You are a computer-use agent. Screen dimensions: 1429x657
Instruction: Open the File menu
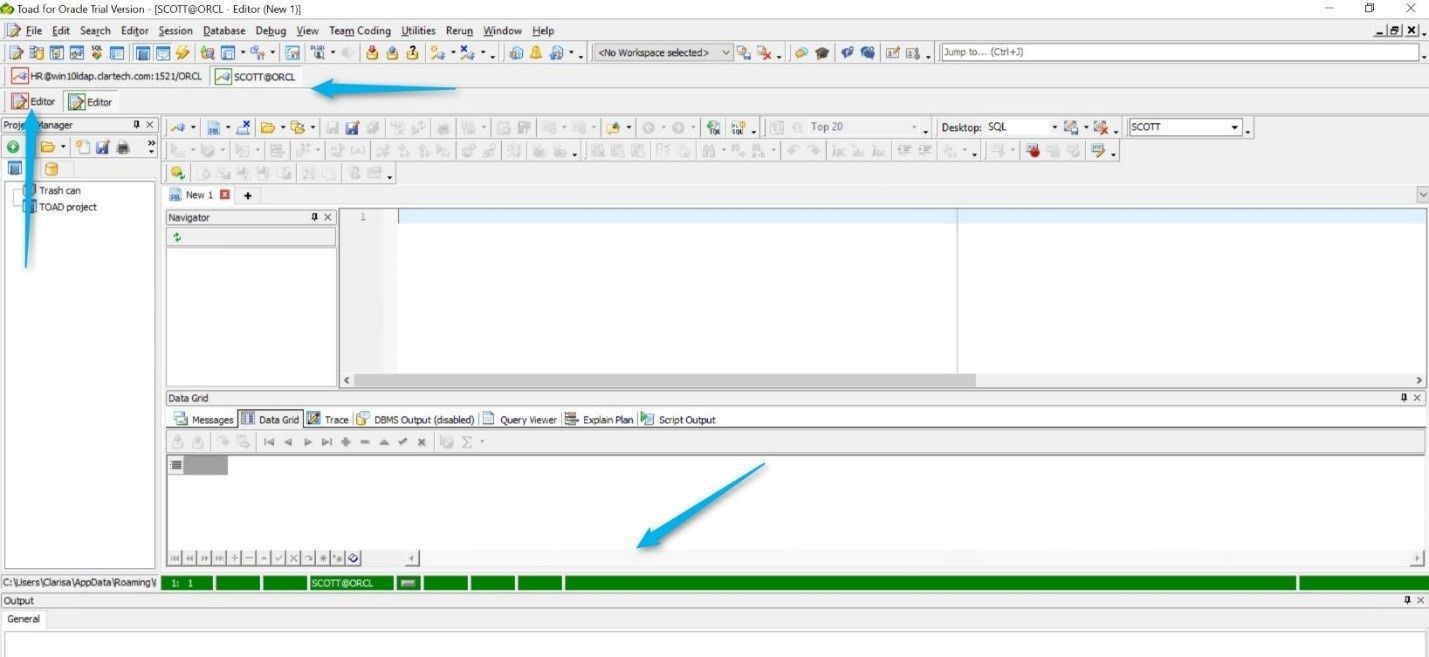pyautogui.click(x=34, y=31)
